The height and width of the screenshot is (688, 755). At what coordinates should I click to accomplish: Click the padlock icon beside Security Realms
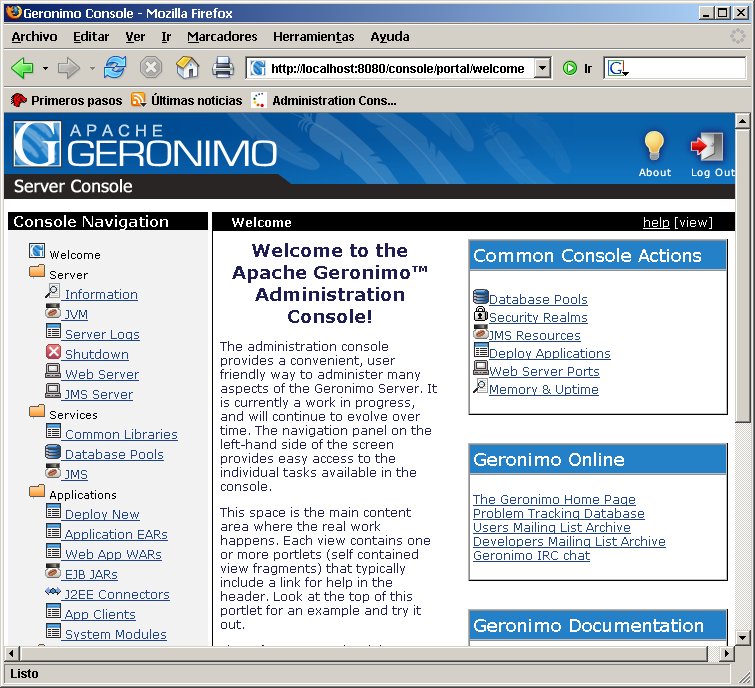pyautogui.click(x=481, y=314)
